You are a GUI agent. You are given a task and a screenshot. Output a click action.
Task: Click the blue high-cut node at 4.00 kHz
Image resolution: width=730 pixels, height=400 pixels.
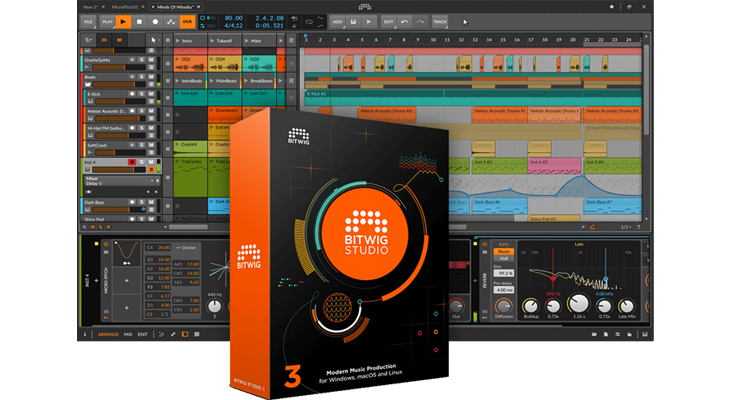point(606,280)
